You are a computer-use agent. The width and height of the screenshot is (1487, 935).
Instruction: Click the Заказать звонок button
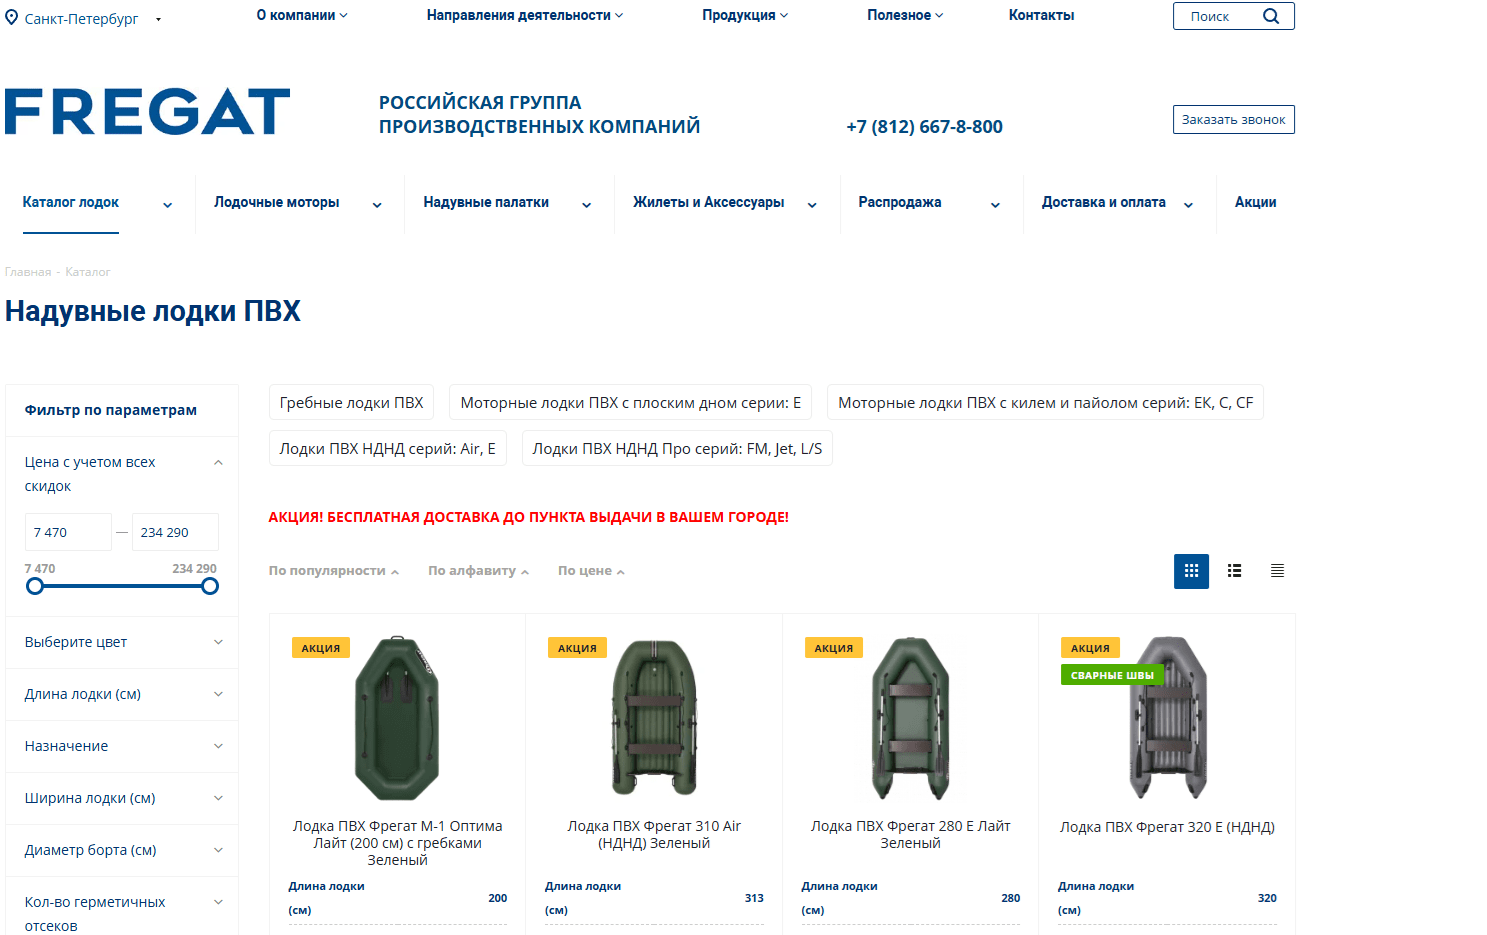(x=1234, y=120)
